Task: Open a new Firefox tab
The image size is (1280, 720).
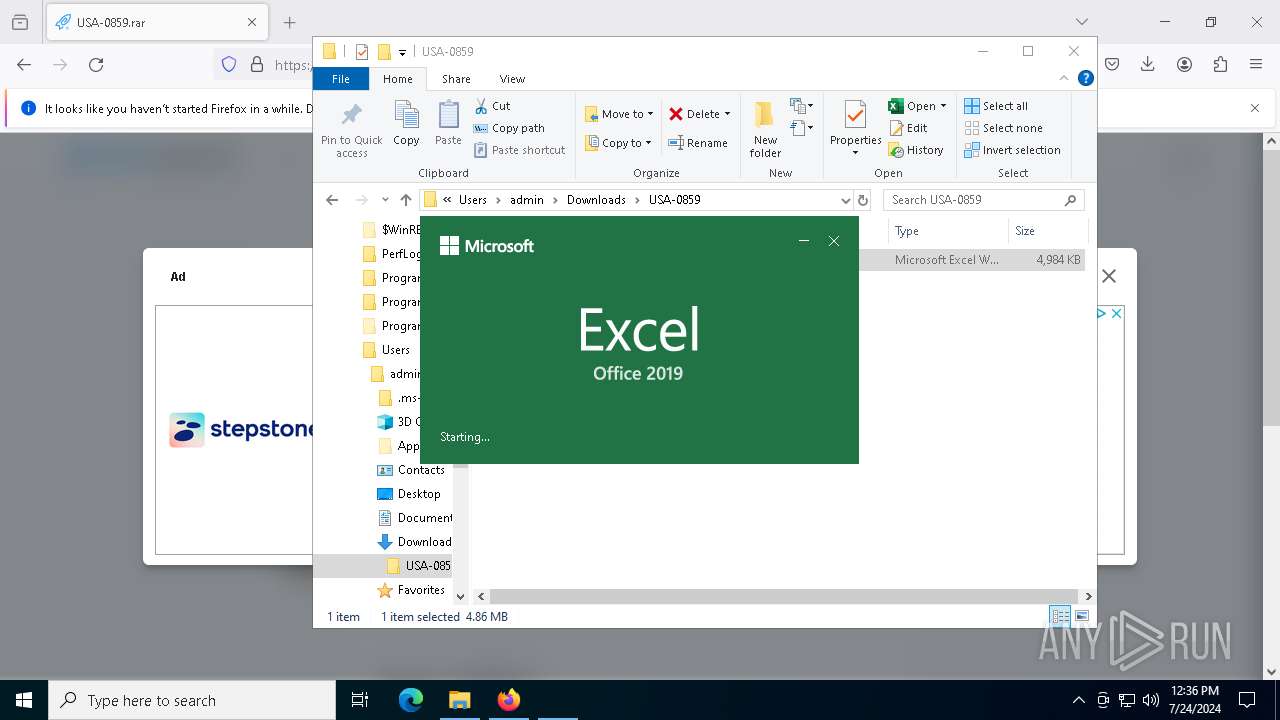Action: click(290, 22)
